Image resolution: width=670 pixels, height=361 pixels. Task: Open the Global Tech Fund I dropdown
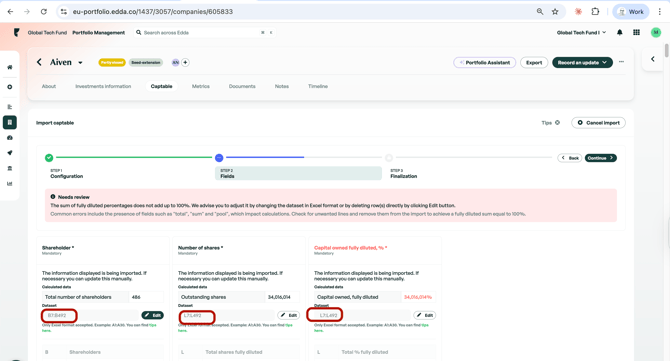(581, 32)
